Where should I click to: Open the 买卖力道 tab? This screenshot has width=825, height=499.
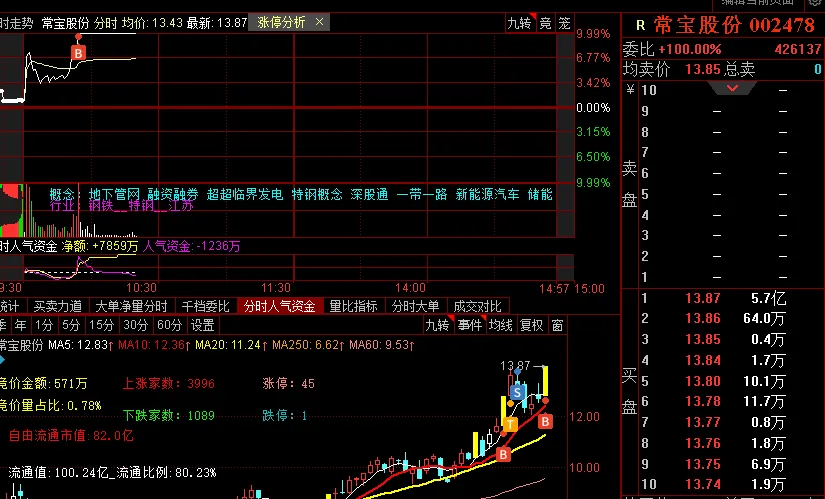(58, 306)
